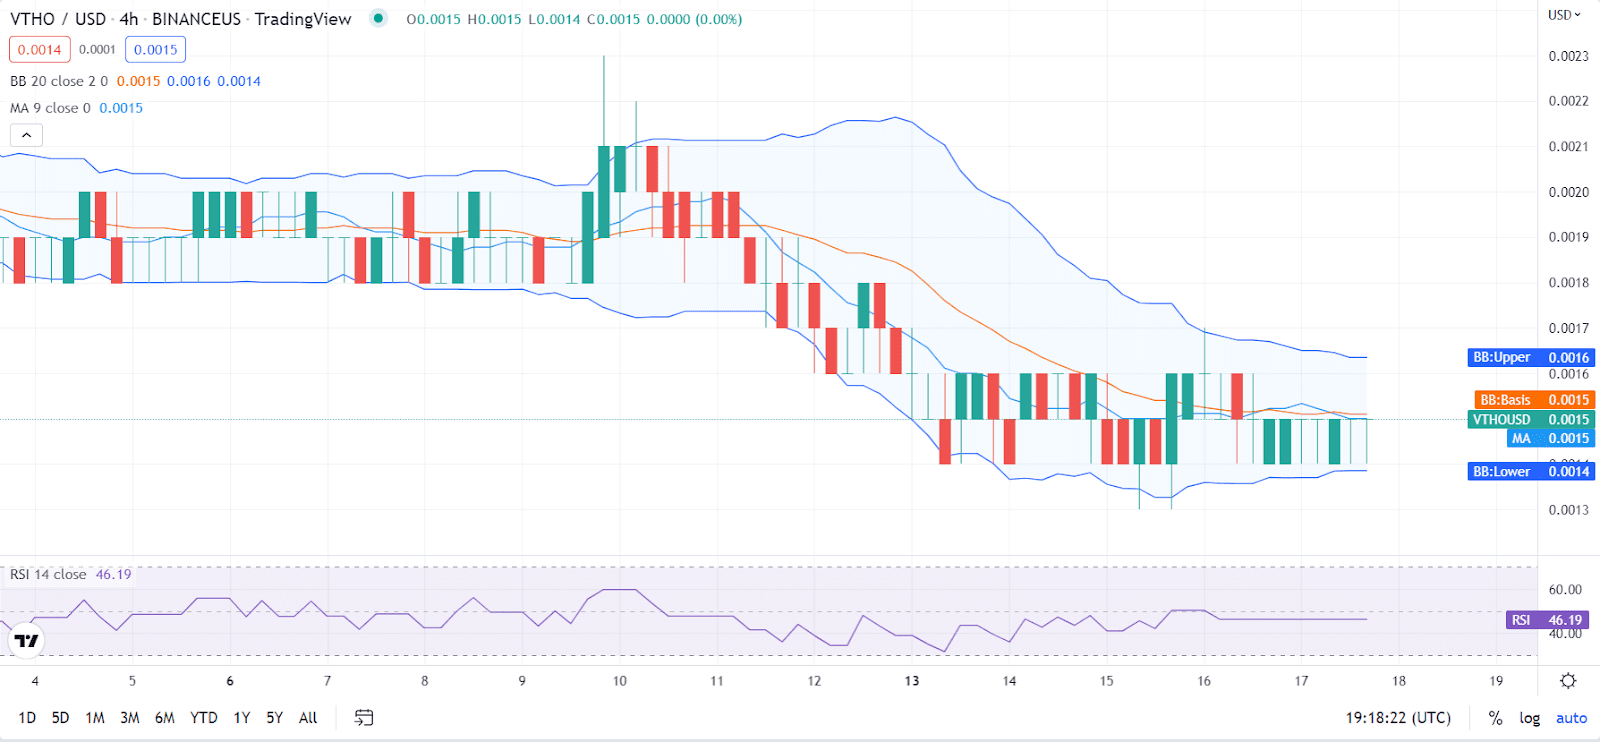Image resolution: width=1600 pixels, height=742 pixels.
Task: Click the TradingView logo icon
Action: [x=27, y=641]
